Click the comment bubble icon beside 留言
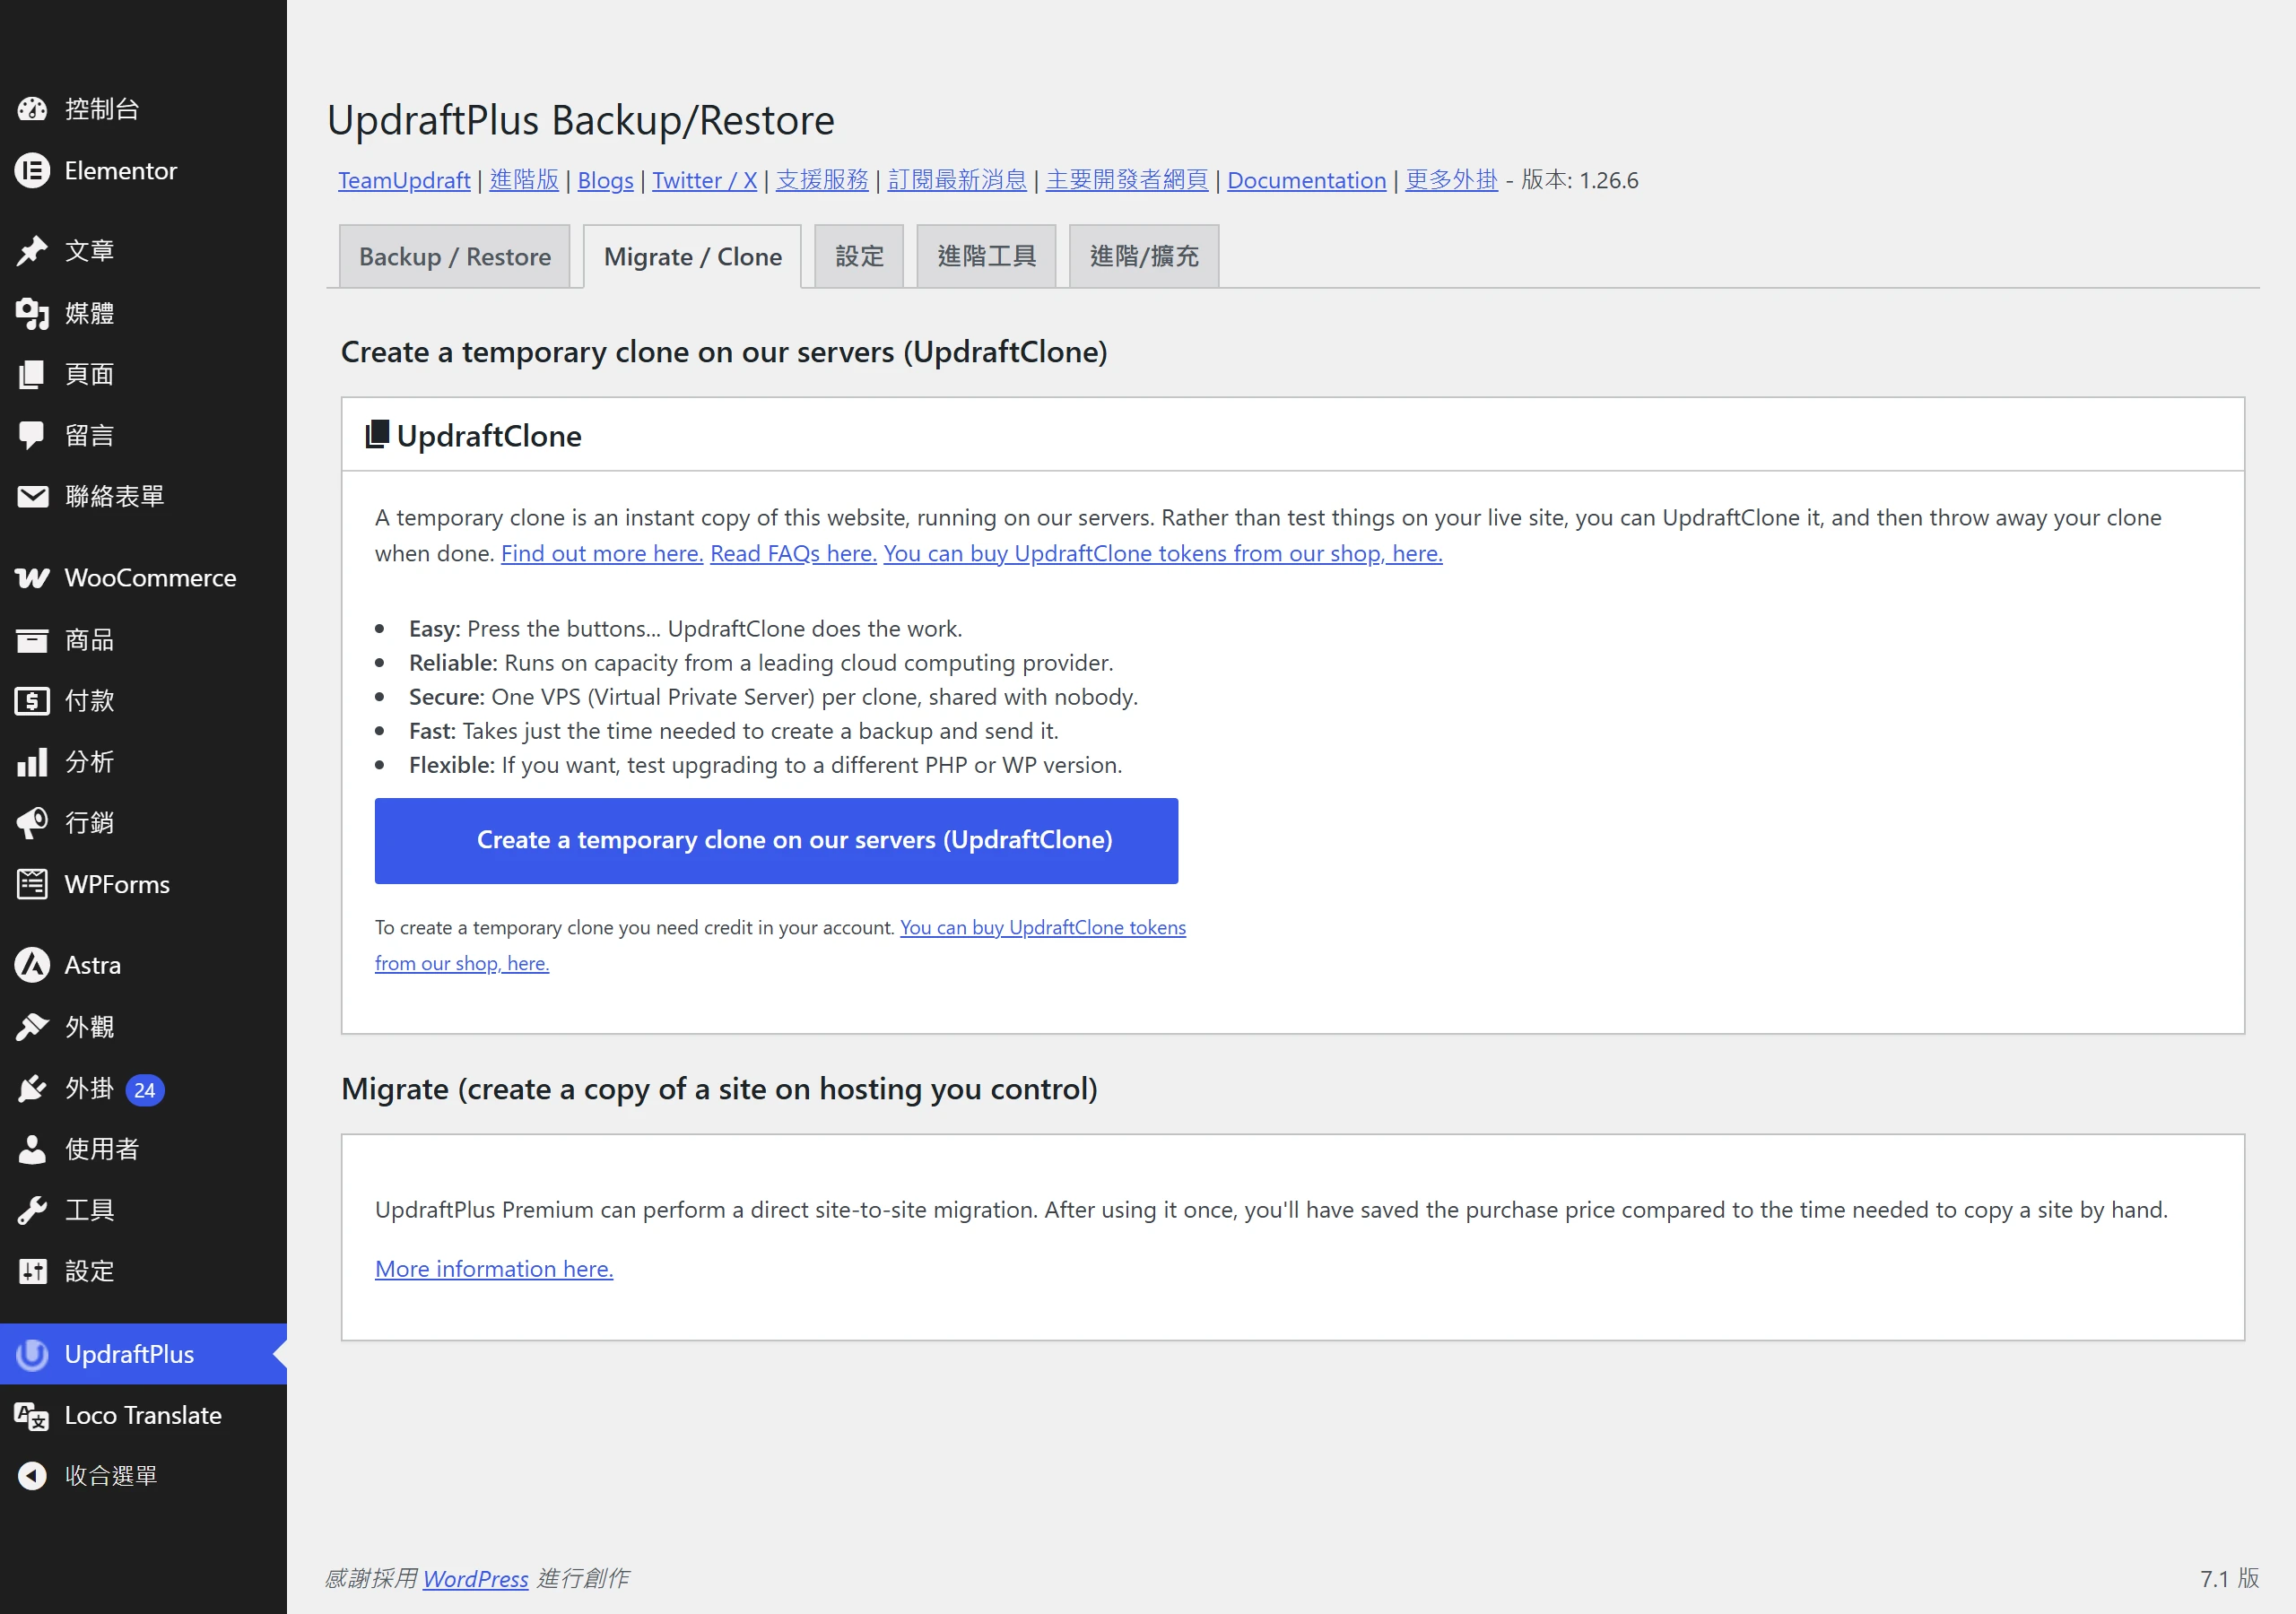Image resolution: width=2296 pixels, height=1614 pixels. (x=32, y=435)
